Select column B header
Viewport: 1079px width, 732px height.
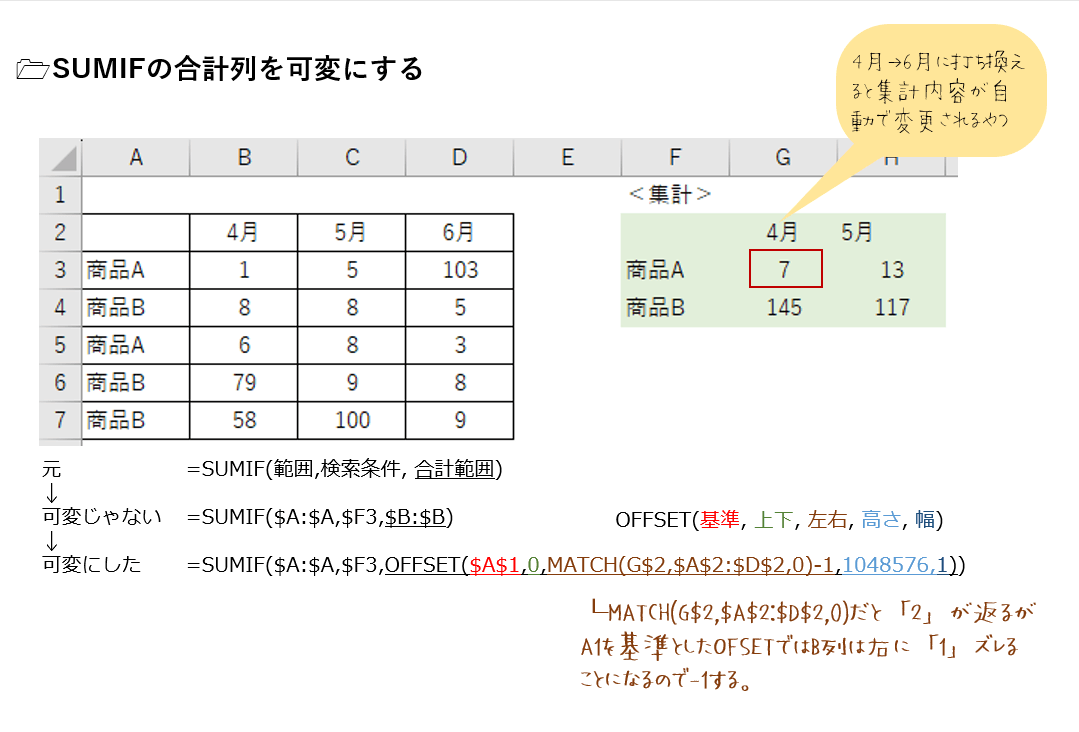[x=244, y=157]
